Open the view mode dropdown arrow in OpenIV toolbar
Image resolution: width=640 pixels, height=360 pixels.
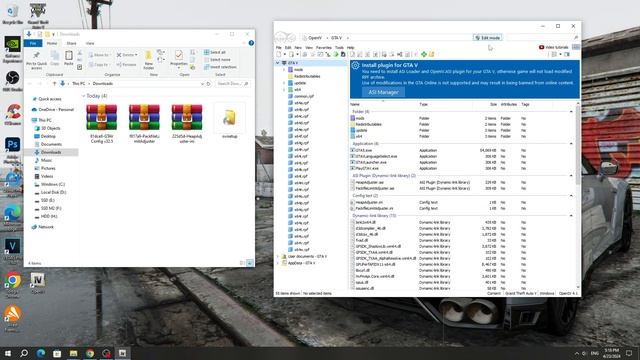560,54
